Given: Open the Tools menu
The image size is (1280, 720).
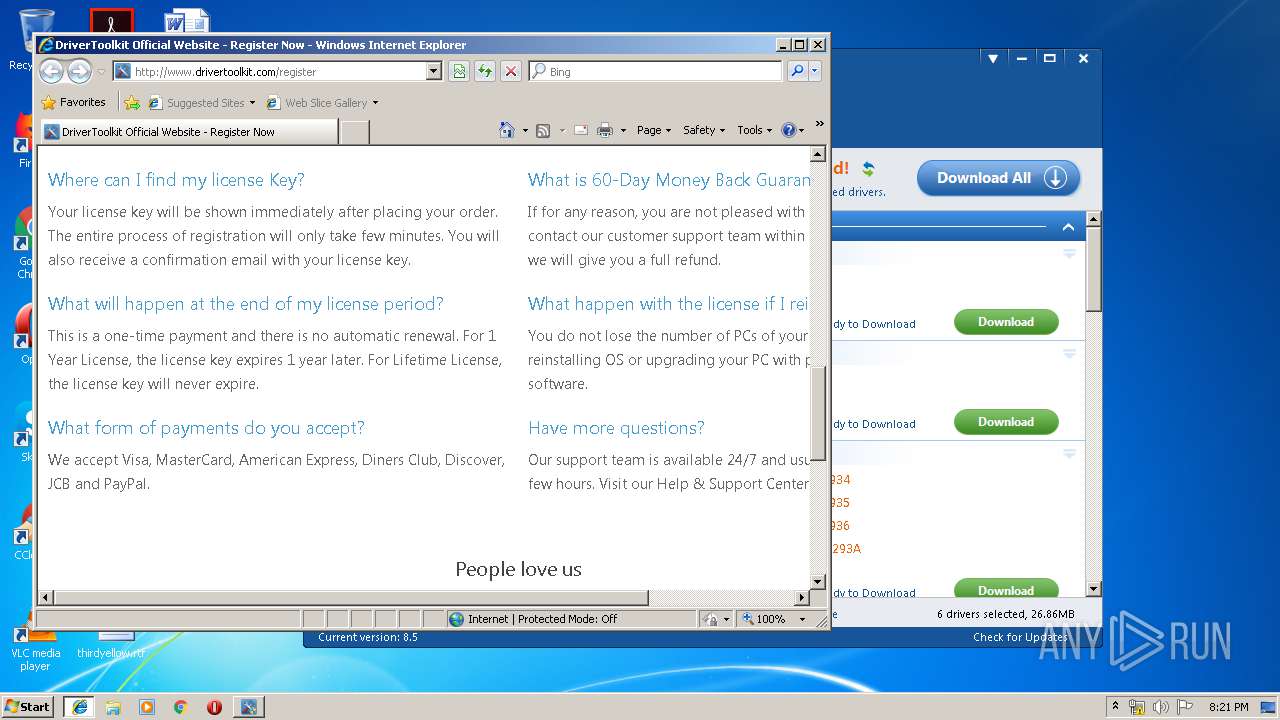Looking at the screenshot, I should [x=755, y=130].
